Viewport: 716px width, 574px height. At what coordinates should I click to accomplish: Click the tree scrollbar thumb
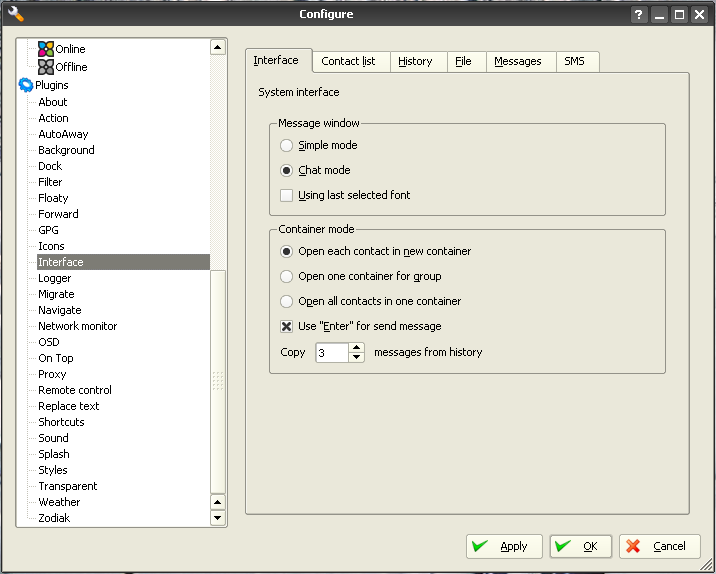218,381
